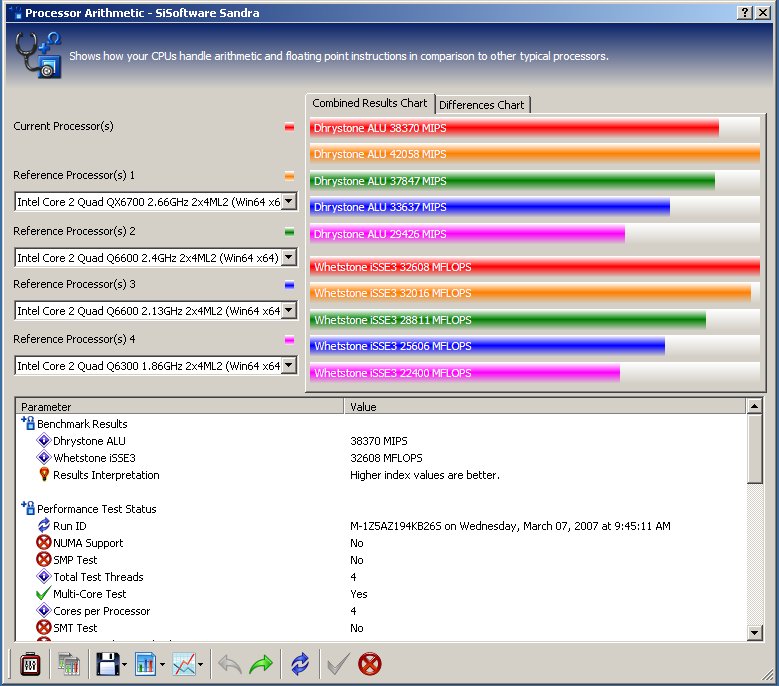The image size is (779, 686).
Task: Click the orange Dhrystone ALU 42058 MIPS bar
Action: point(535,153)
